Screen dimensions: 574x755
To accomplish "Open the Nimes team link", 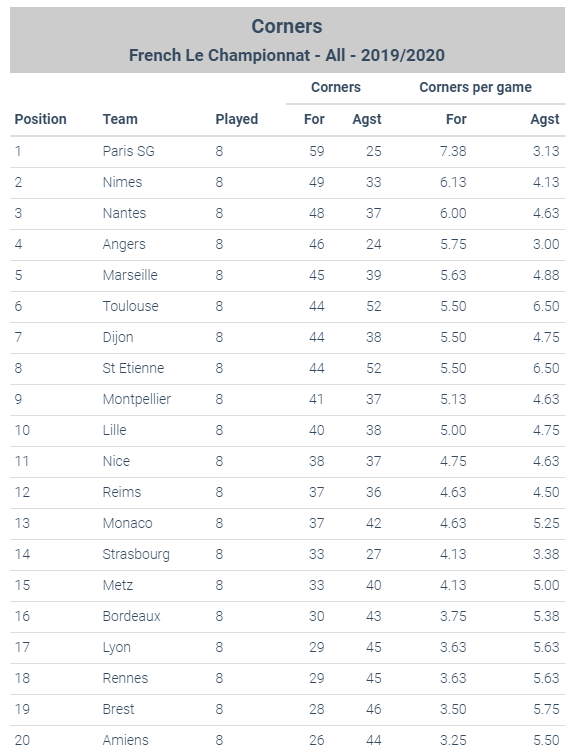I will [x=122, y=182].
